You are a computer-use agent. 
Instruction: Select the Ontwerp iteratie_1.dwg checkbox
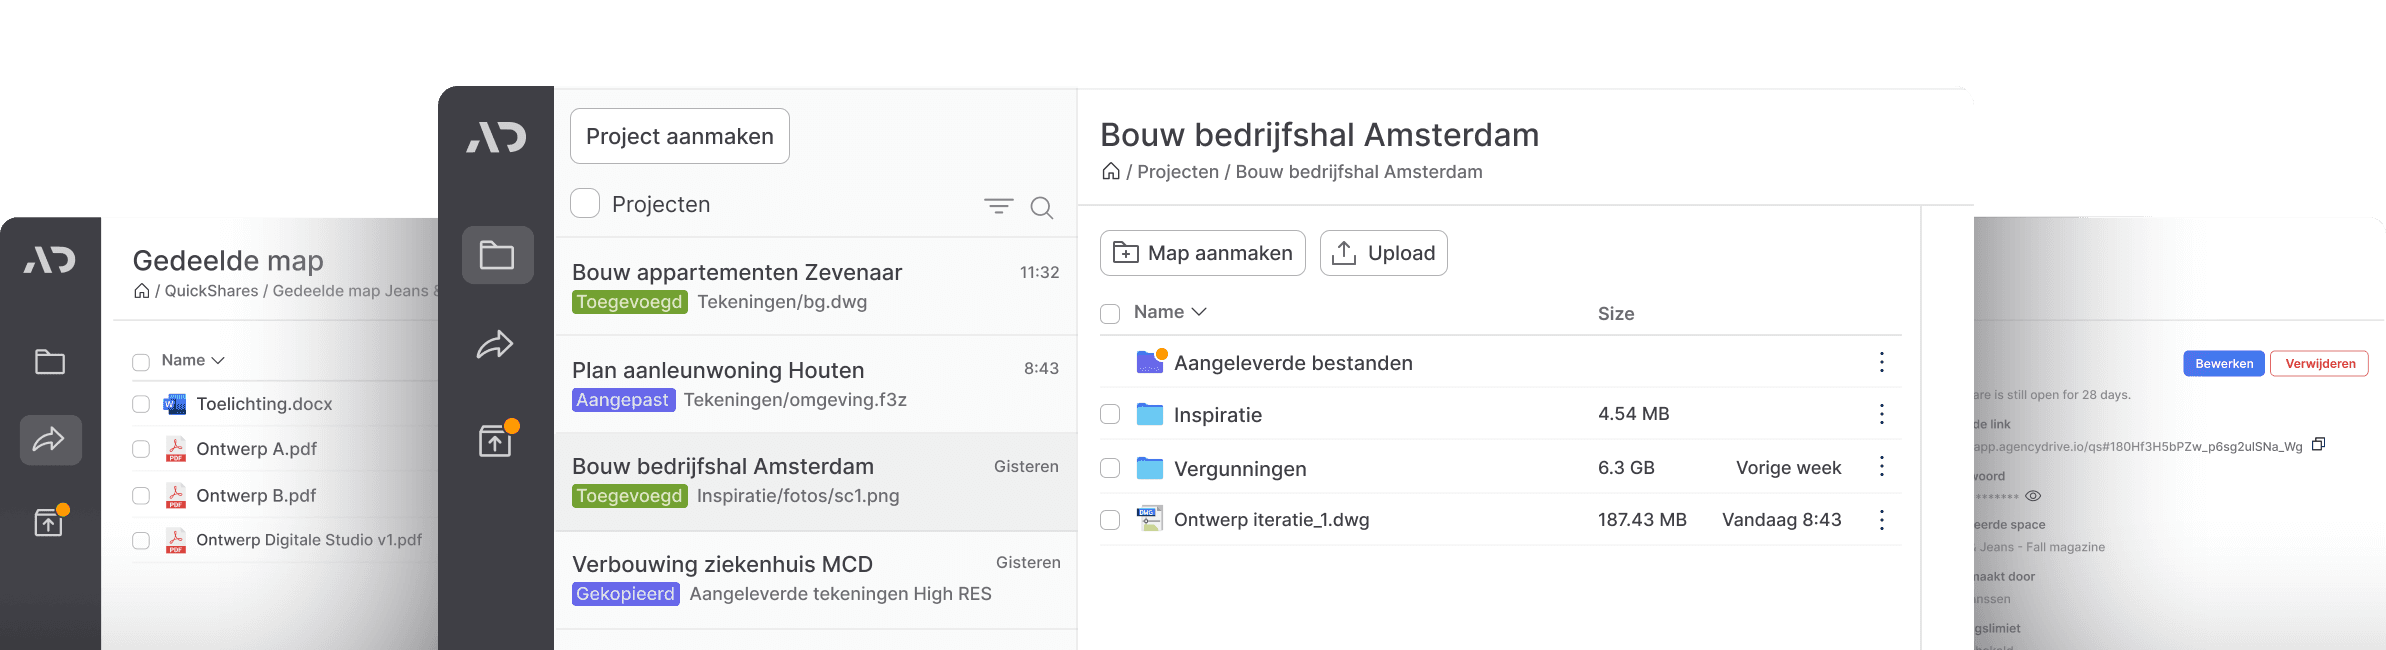coord(1110,520)
